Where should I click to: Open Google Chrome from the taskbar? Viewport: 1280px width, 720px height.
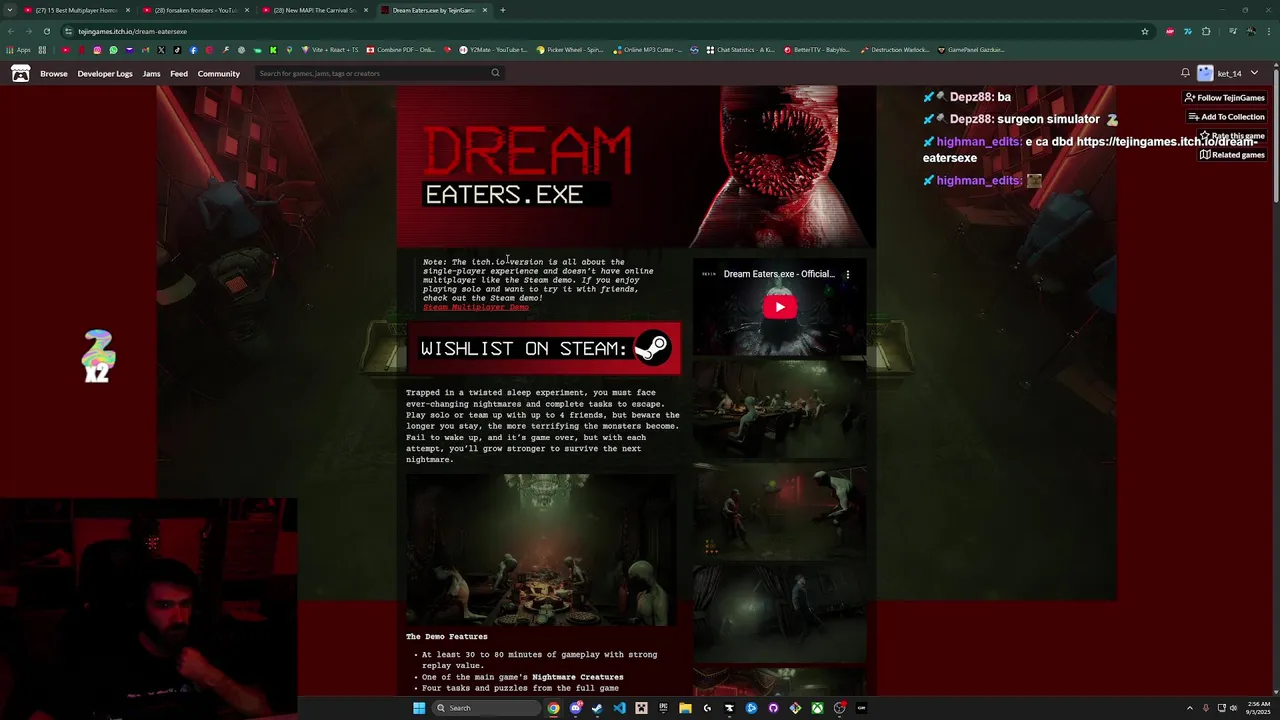[553, 708]
